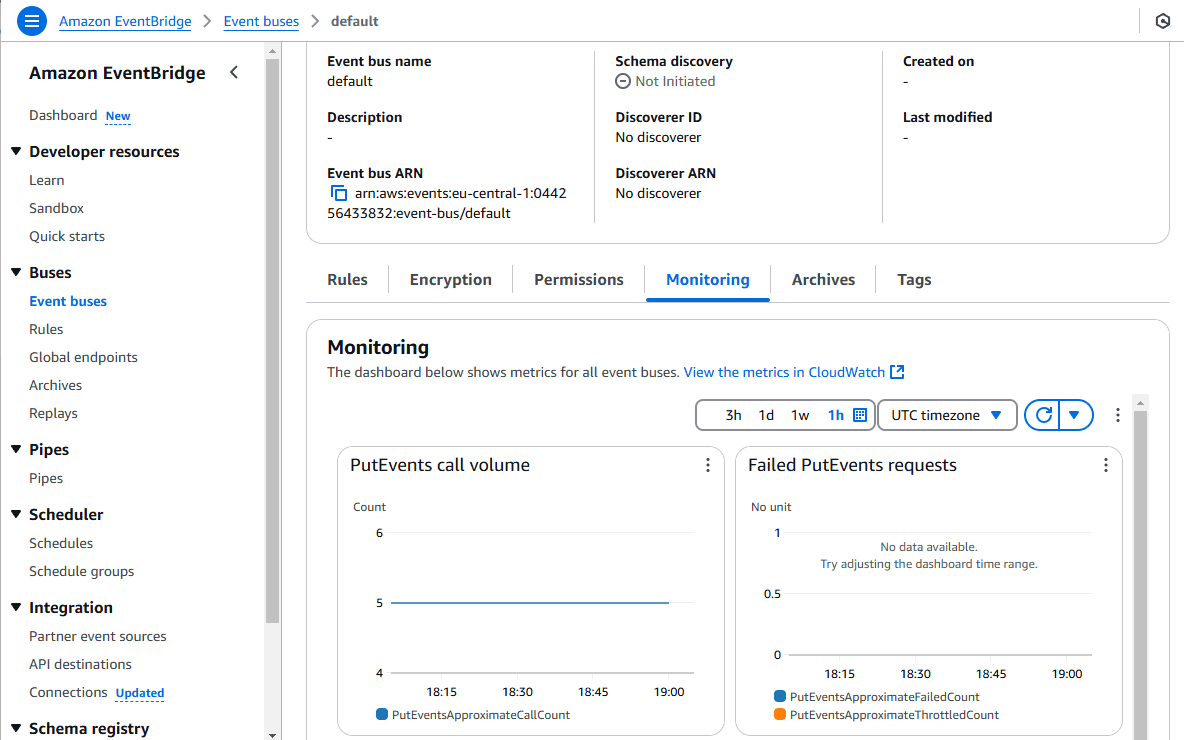Set time range to 1d
The image size is (1184, 740).
766,415
